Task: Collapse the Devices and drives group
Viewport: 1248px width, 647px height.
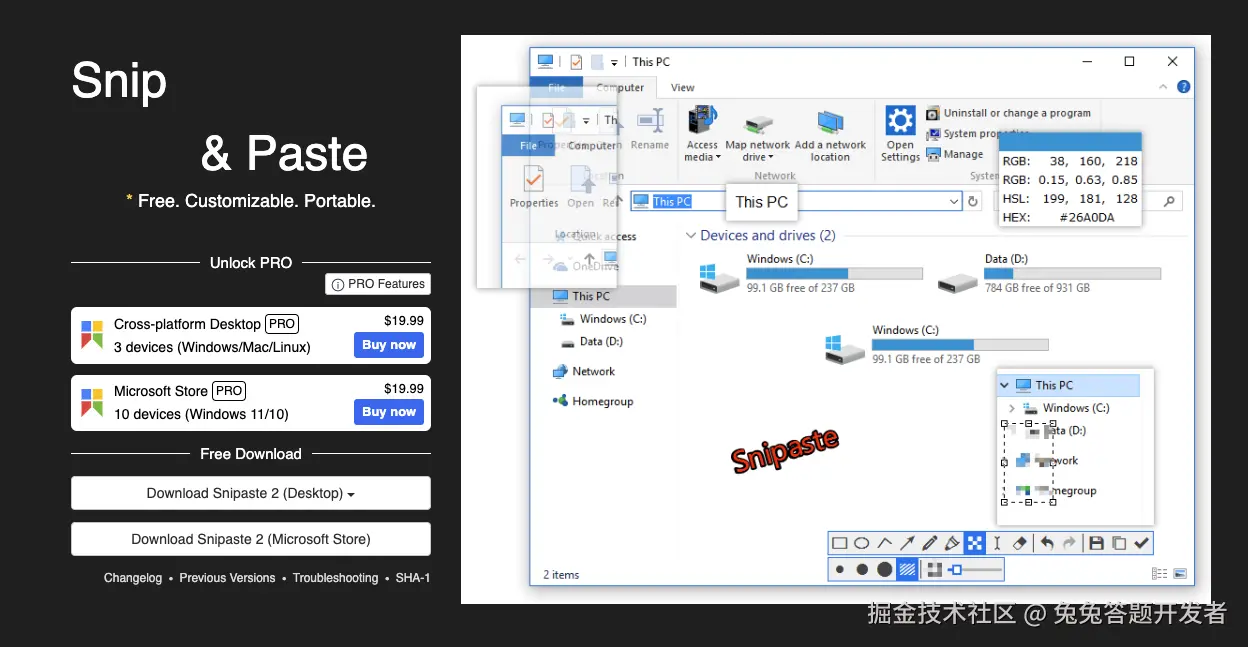Action: coord(691,236)
